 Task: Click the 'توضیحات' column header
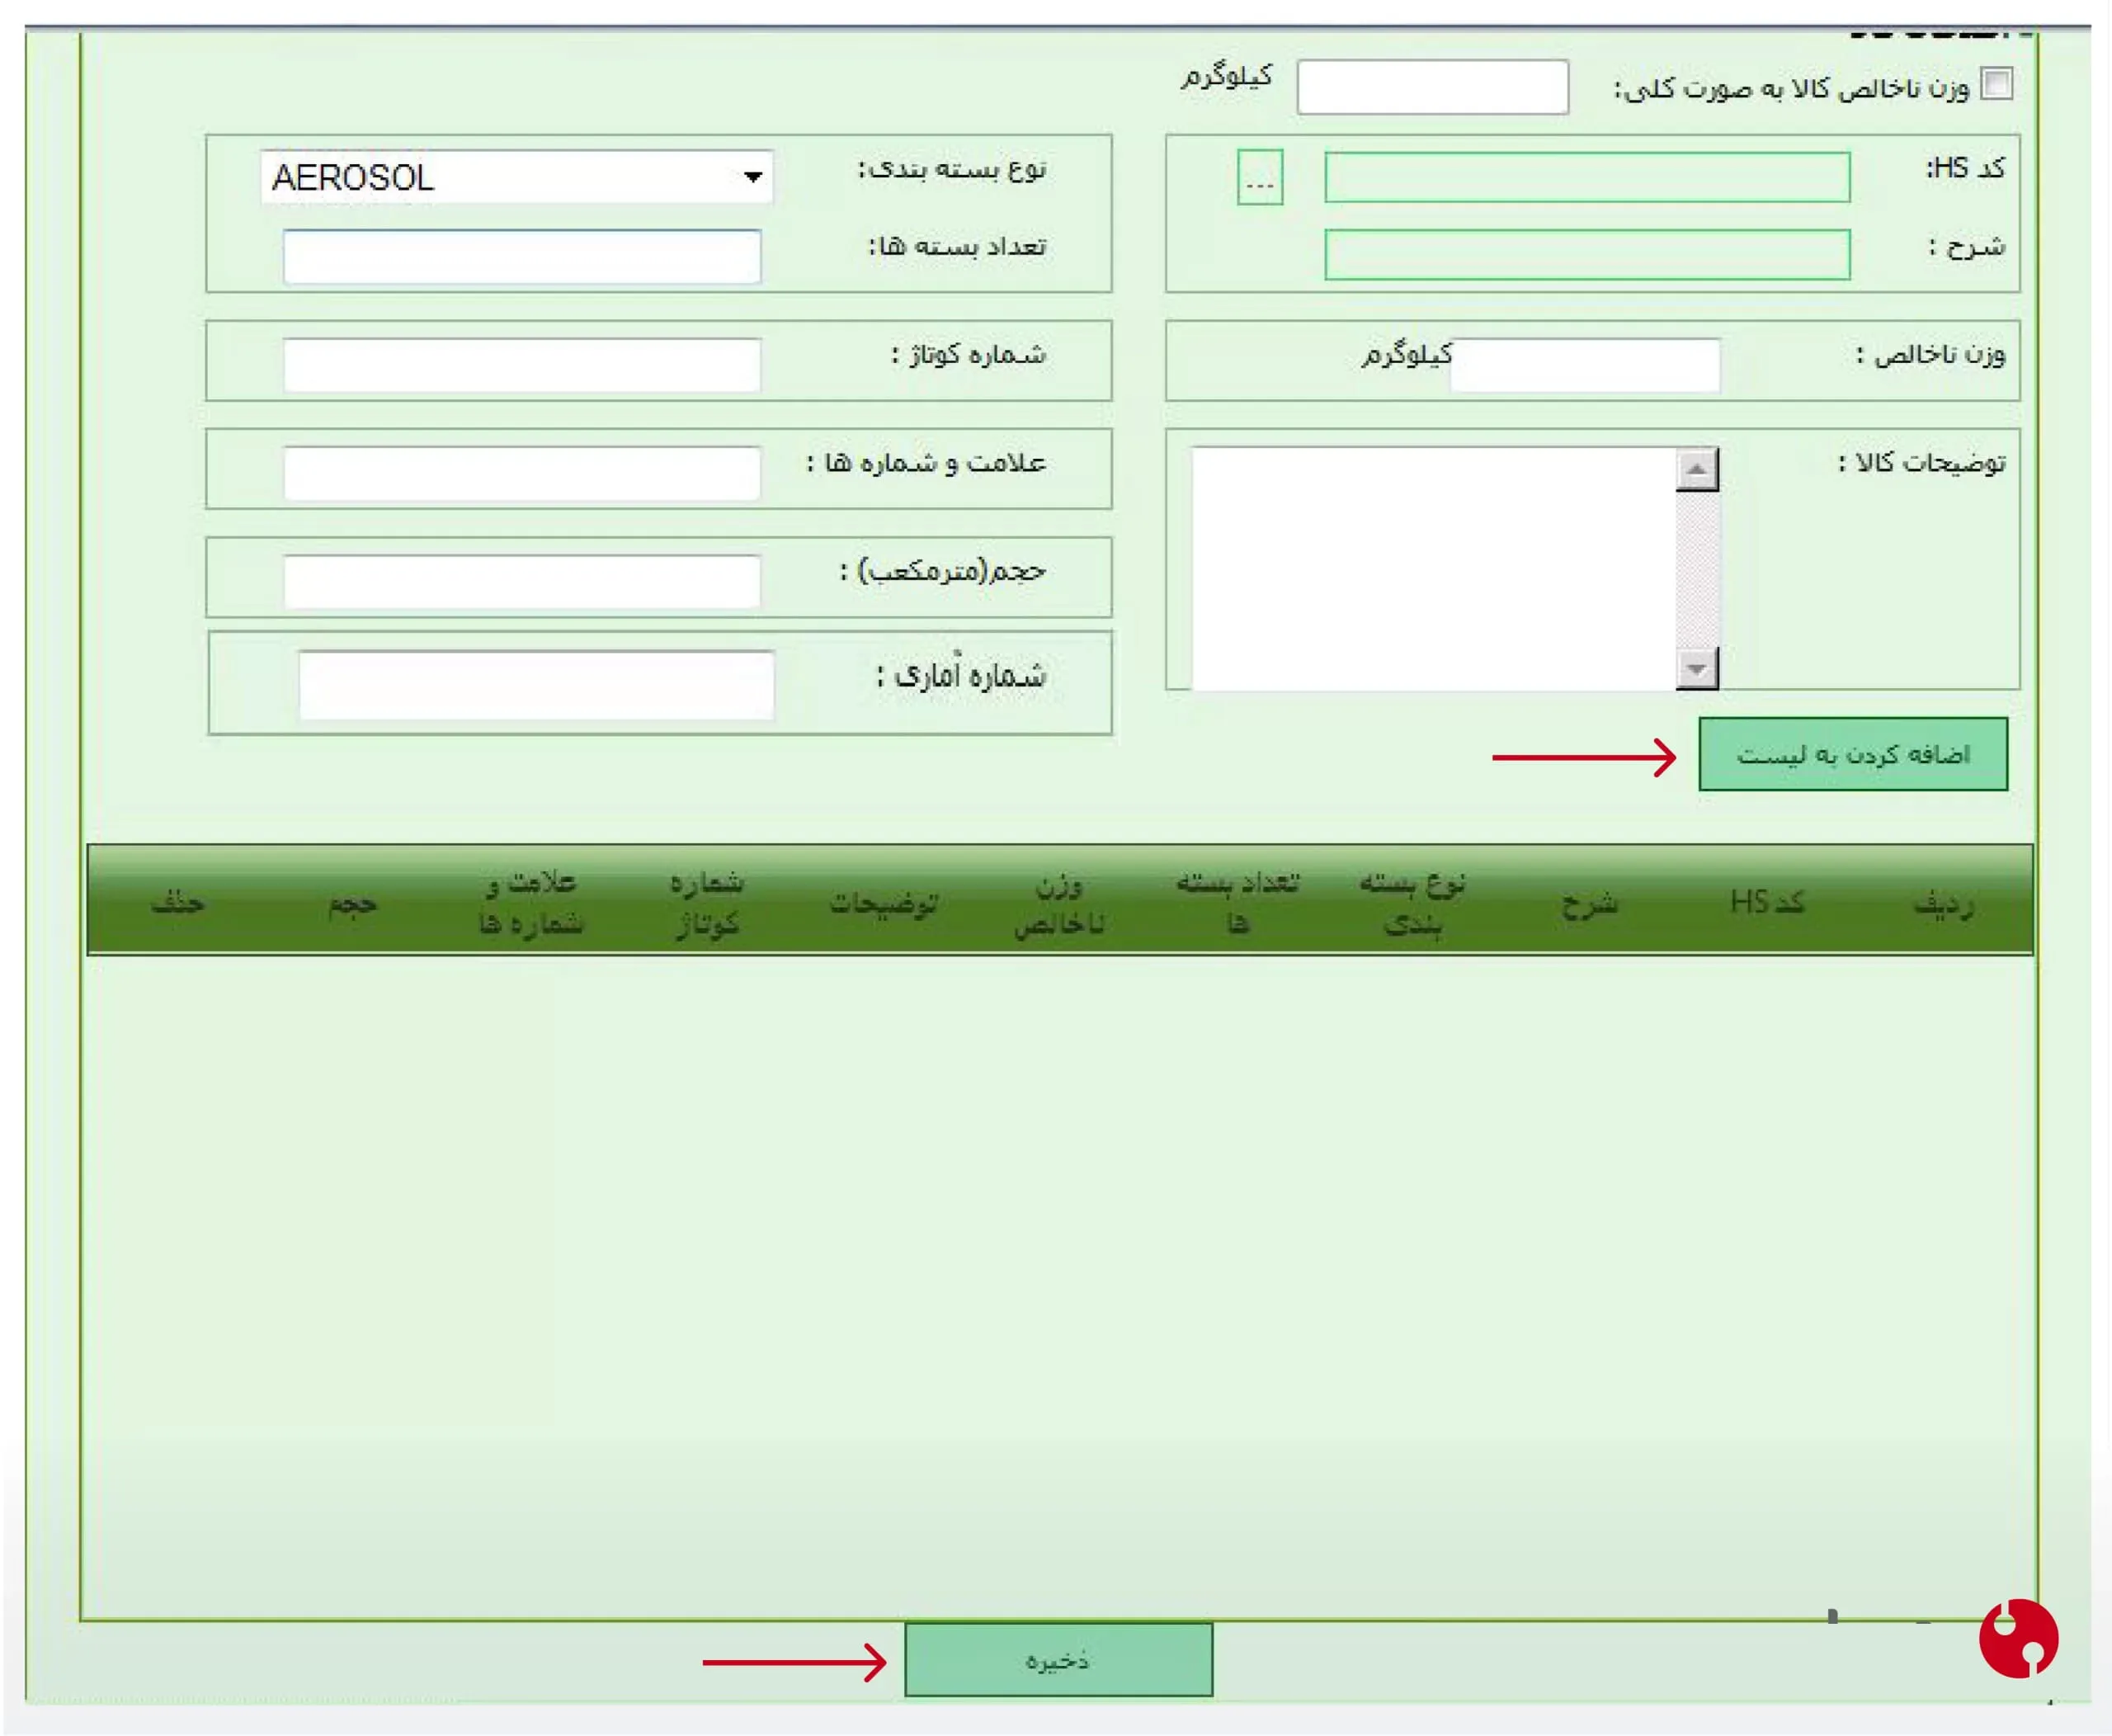pos(883,904)
